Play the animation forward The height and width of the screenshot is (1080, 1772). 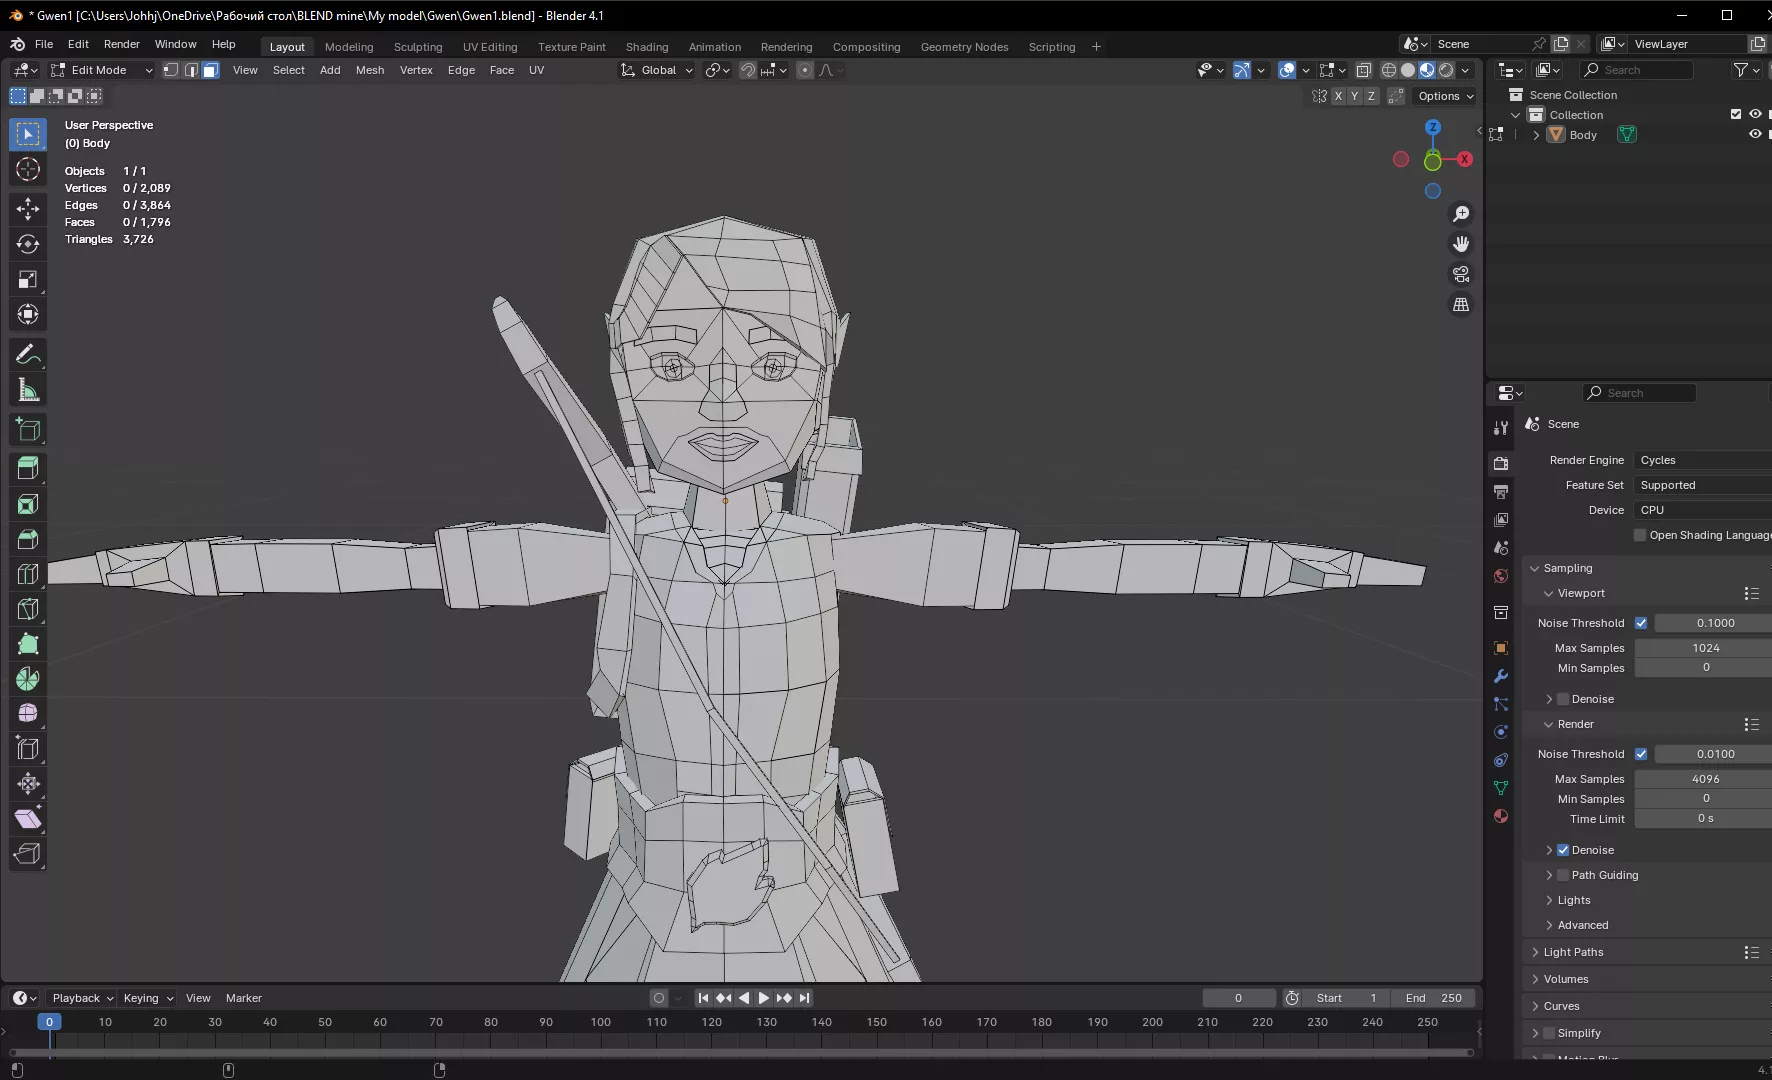coord(764,998)
